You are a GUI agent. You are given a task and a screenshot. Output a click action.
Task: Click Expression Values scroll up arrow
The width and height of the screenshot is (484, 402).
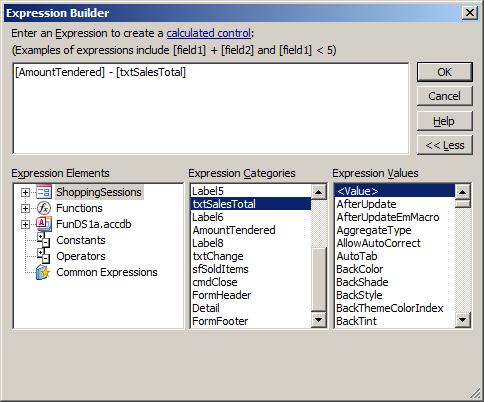[x=463, y=192]
